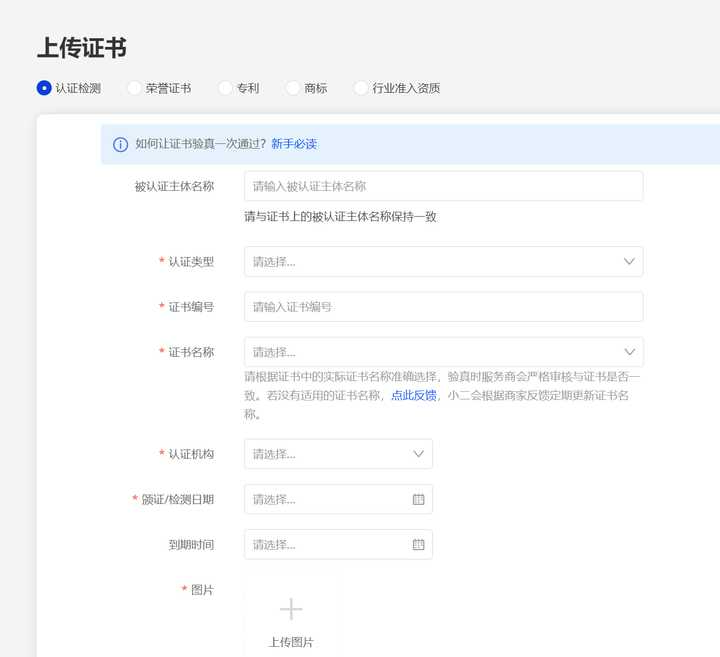The height and width of the screenshot is (657, 720).
Task: Click the calendar icon in 到期时间 field
Action: click(418, 545)
